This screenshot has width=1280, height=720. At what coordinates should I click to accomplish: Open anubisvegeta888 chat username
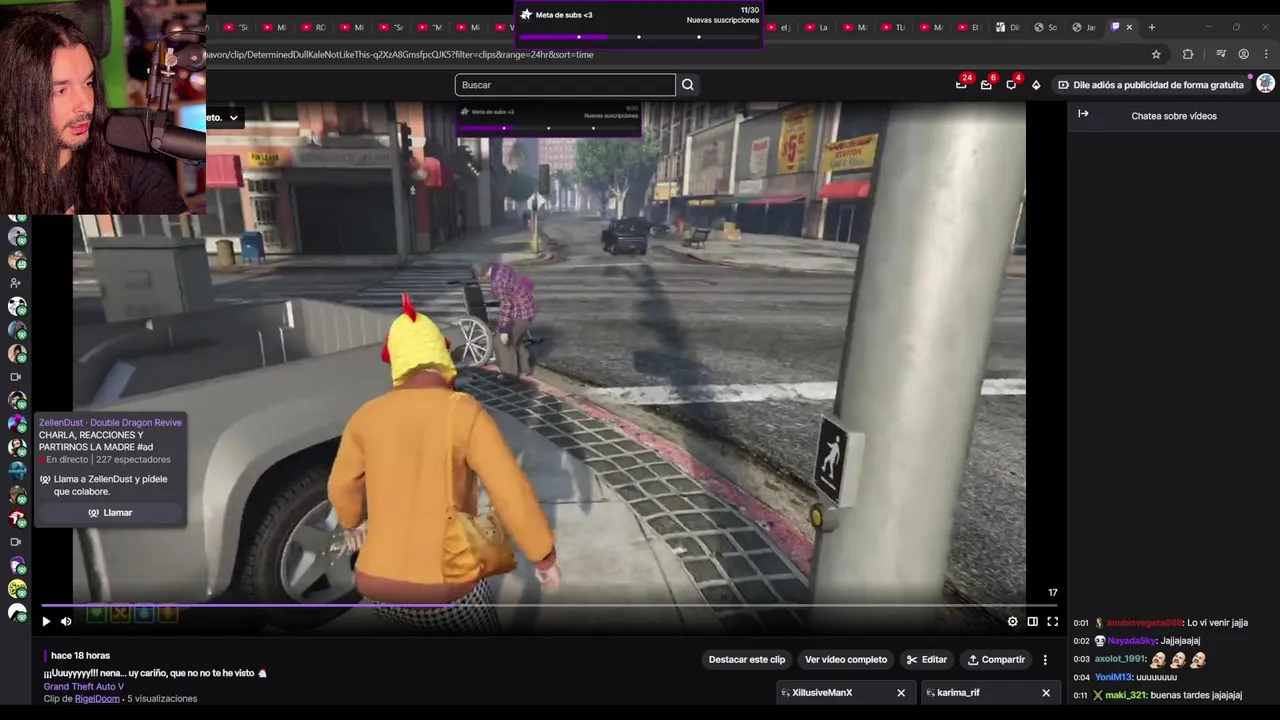(x=1144, y=623)
